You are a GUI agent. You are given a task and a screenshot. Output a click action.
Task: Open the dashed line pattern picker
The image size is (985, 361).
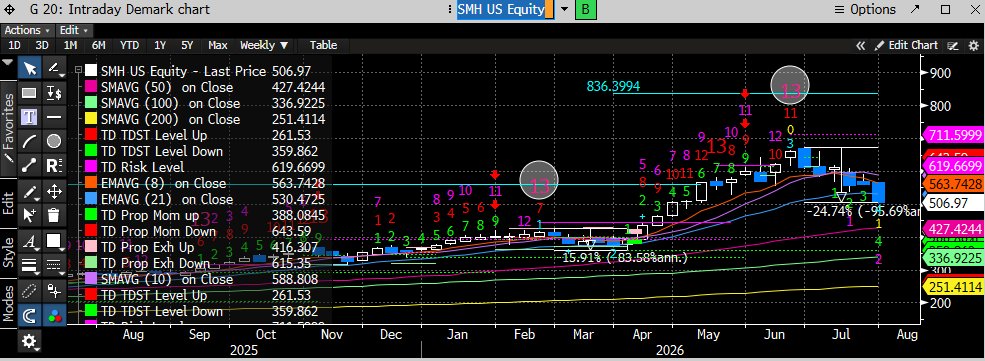[x=54, y=266]
